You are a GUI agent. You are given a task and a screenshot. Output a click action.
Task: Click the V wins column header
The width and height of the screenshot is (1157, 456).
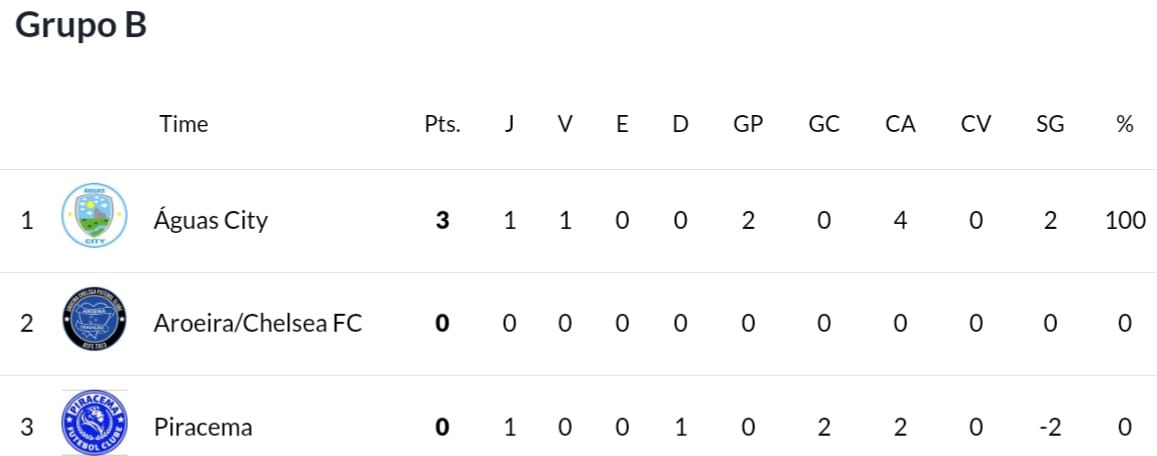pyautogui.click(x=564, y=124)
